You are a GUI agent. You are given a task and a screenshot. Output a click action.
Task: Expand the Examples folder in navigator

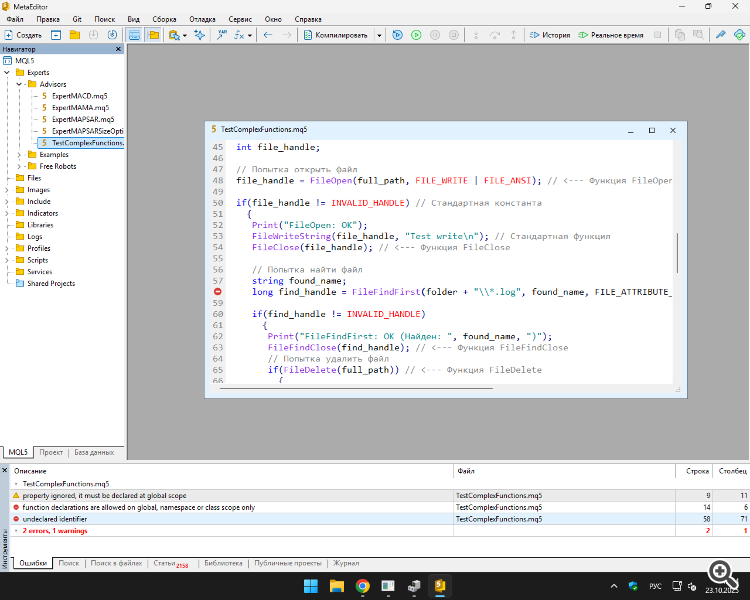20,155
